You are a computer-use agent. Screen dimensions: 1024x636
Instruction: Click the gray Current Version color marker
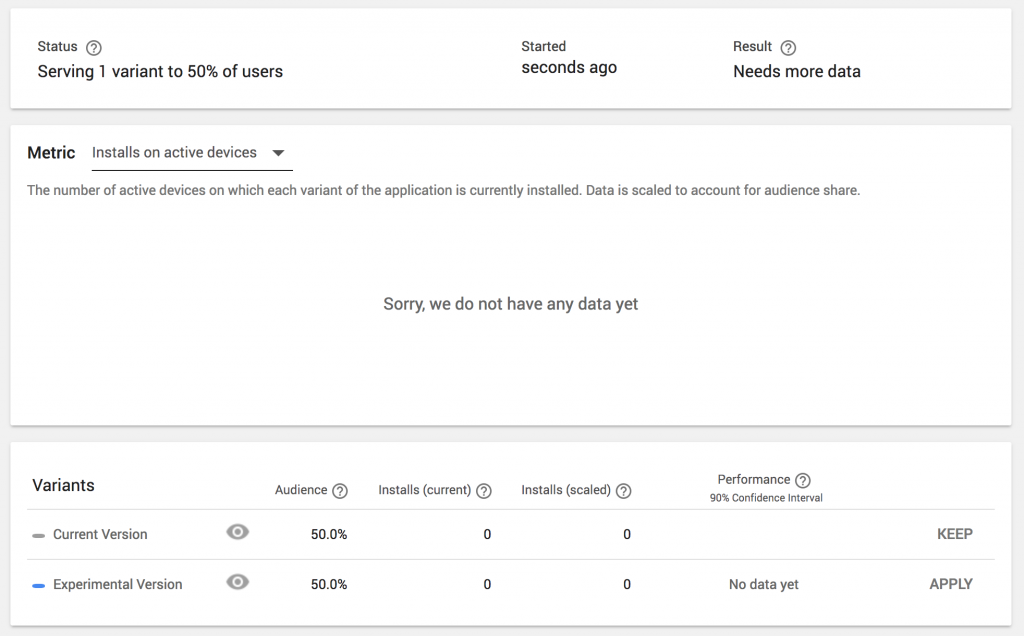pyautogui.click(x=38, y=535)
